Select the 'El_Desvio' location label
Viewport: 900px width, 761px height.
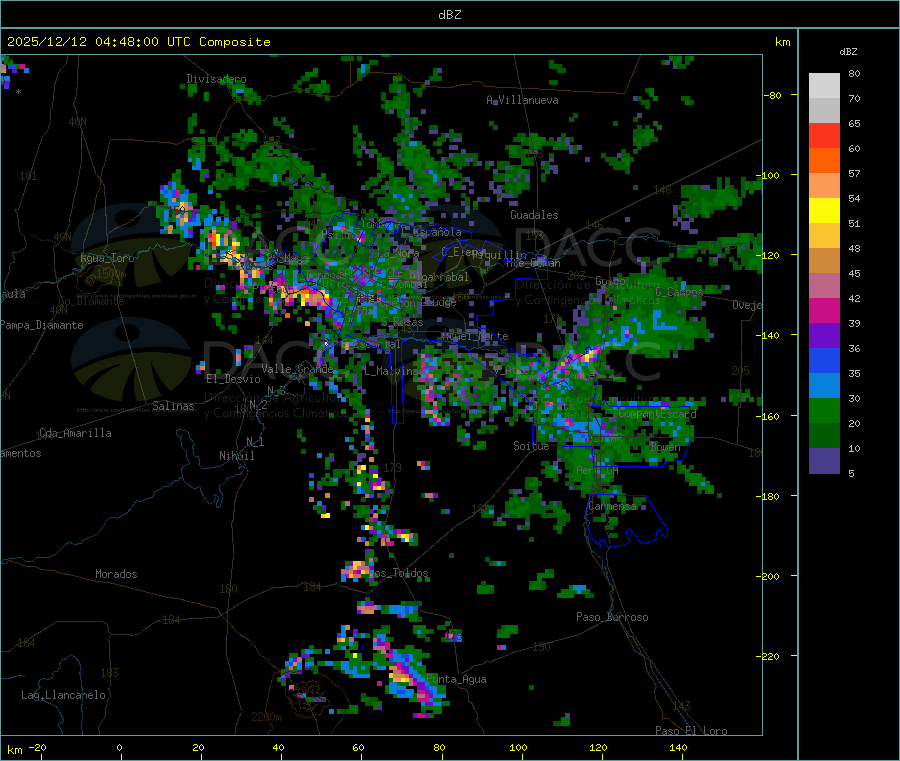click(233, 379)
